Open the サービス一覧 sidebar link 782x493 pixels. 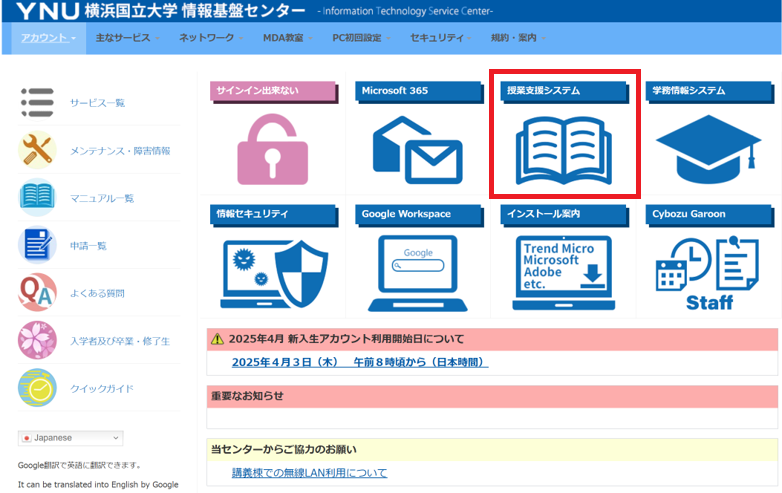pyautogui.click(x=97, y=103)
